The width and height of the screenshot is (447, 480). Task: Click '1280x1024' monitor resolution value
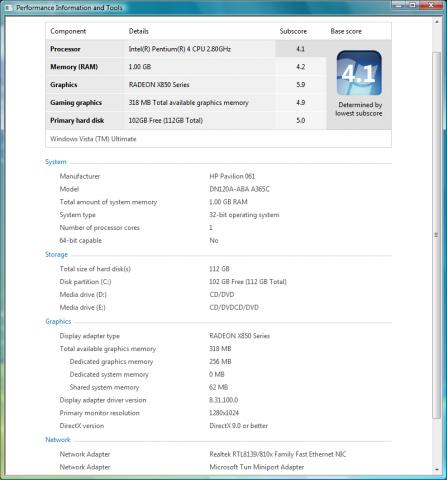pos(224,413)
